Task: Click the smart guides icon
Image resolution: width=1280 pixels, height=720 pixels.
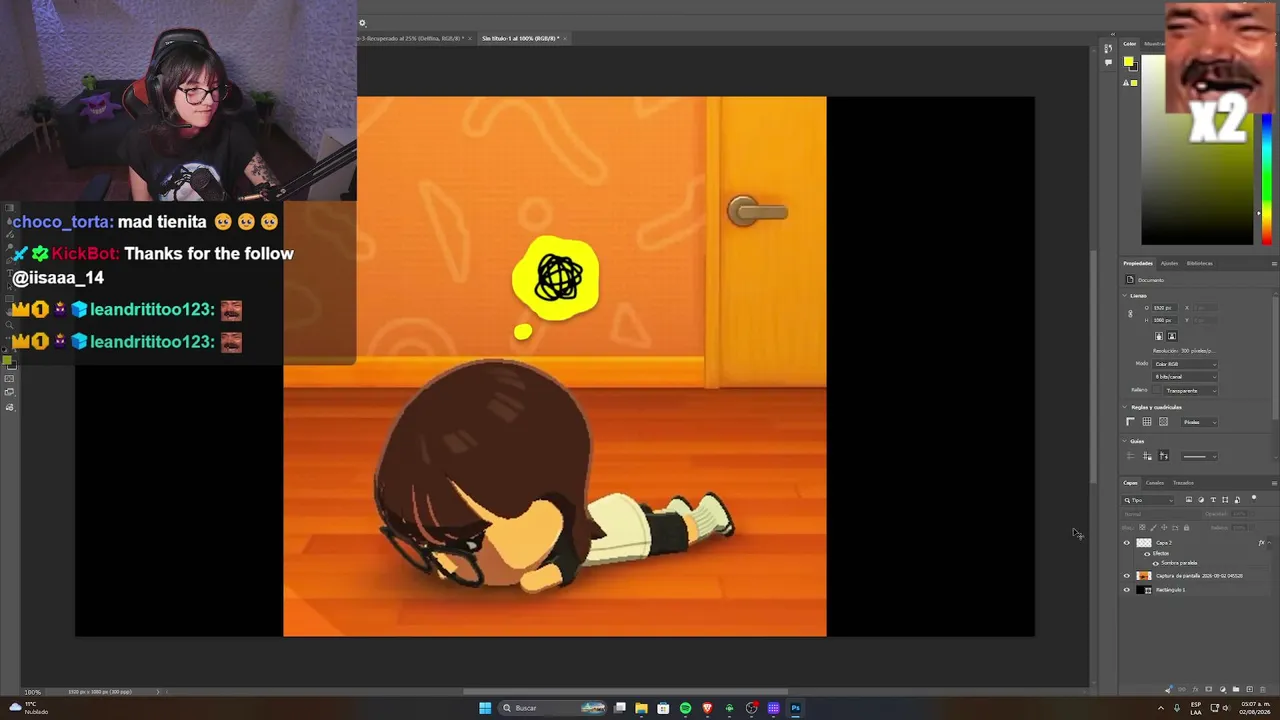Action: pos(1164,456)
